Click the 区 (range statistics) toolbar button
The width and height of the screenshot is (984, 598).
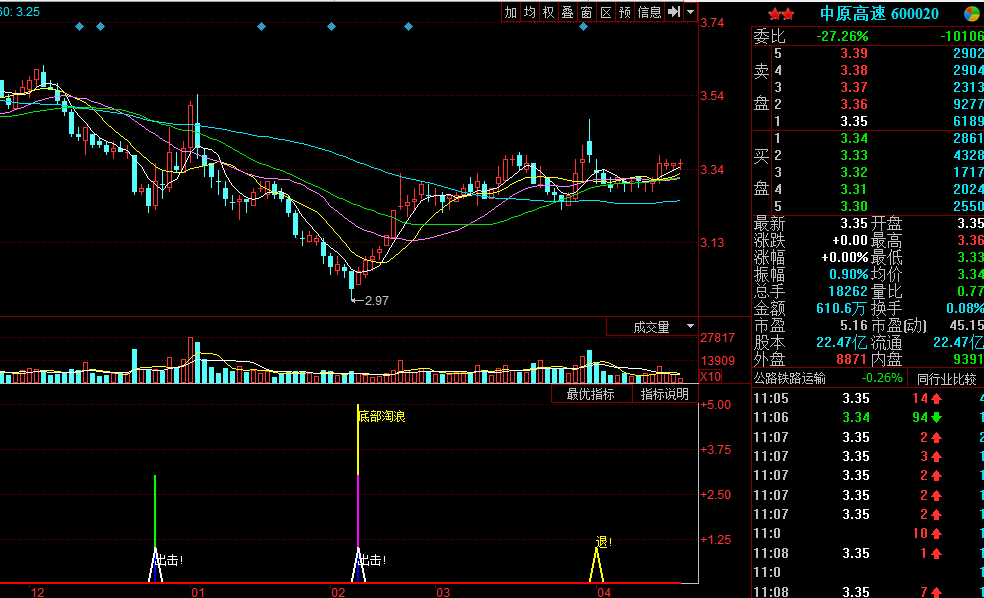(606, 12)
